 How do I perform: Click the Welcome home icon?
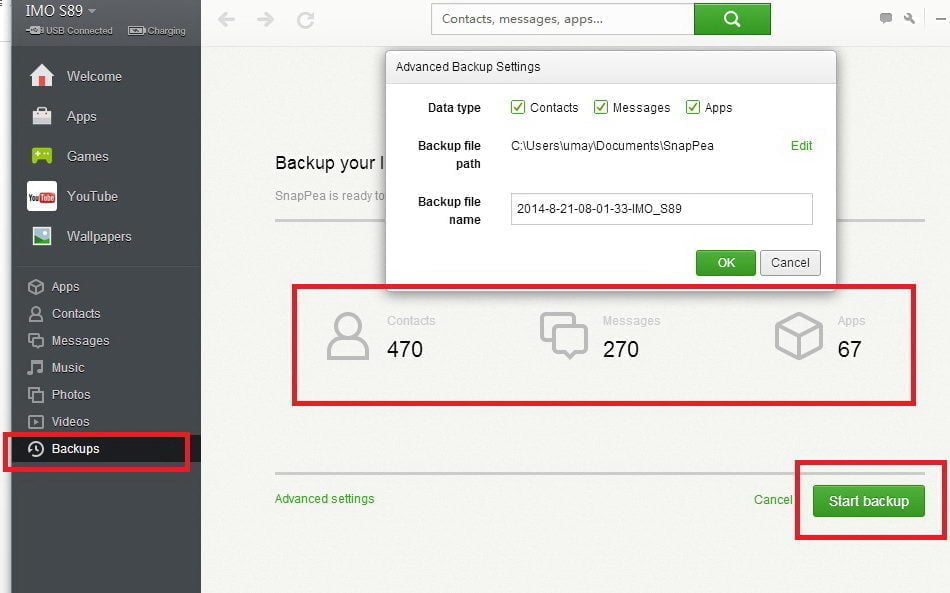[x=42, y=76]
